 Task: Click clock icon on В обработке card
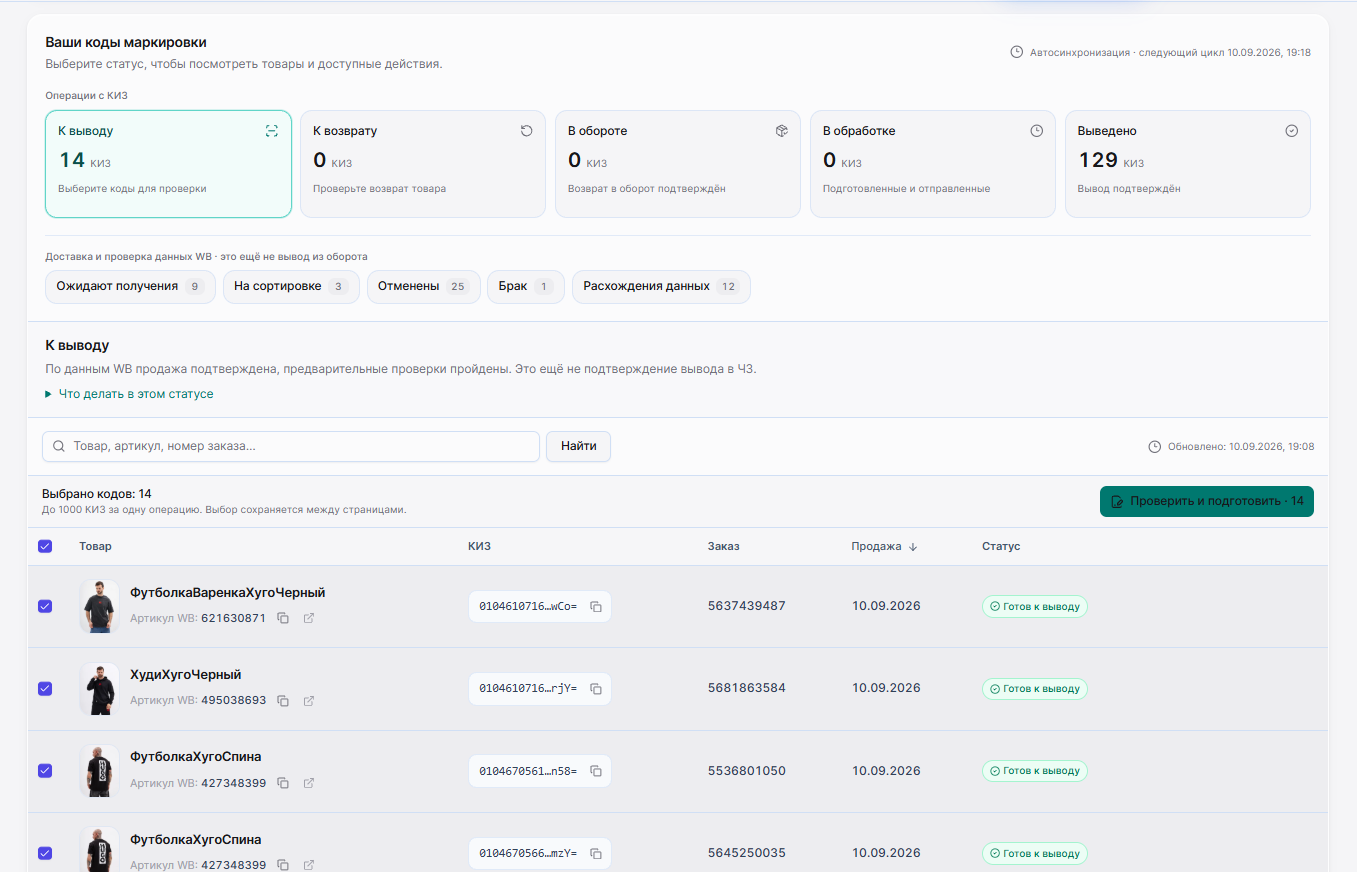click(x=1037, y=131)
